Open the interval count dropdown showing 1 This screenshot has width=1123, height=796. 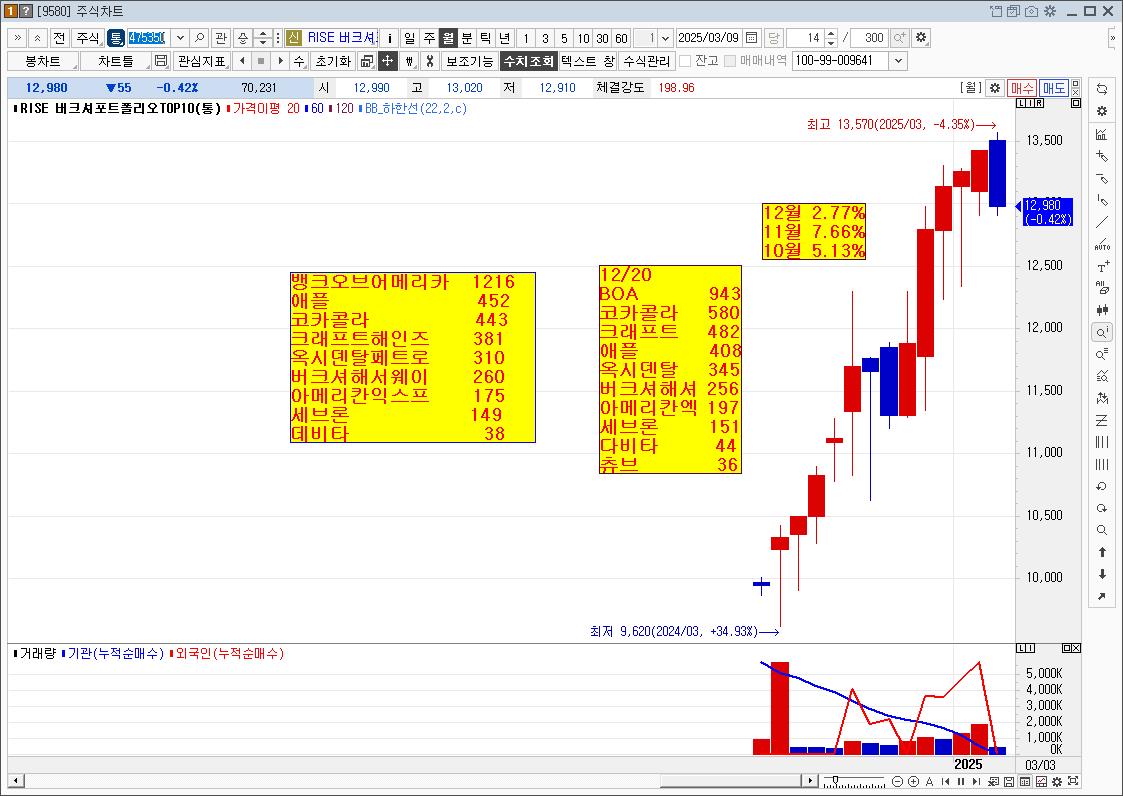665,38
